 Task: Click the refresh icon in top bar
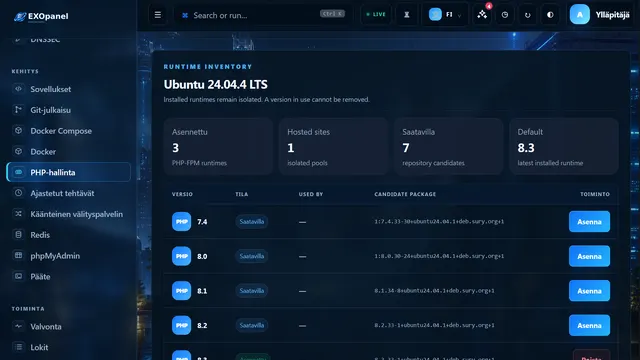528,15
